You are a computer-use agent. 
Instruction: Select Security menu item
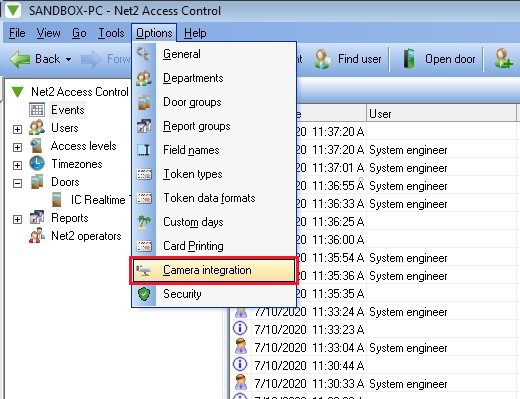click(x=214, y=294)
